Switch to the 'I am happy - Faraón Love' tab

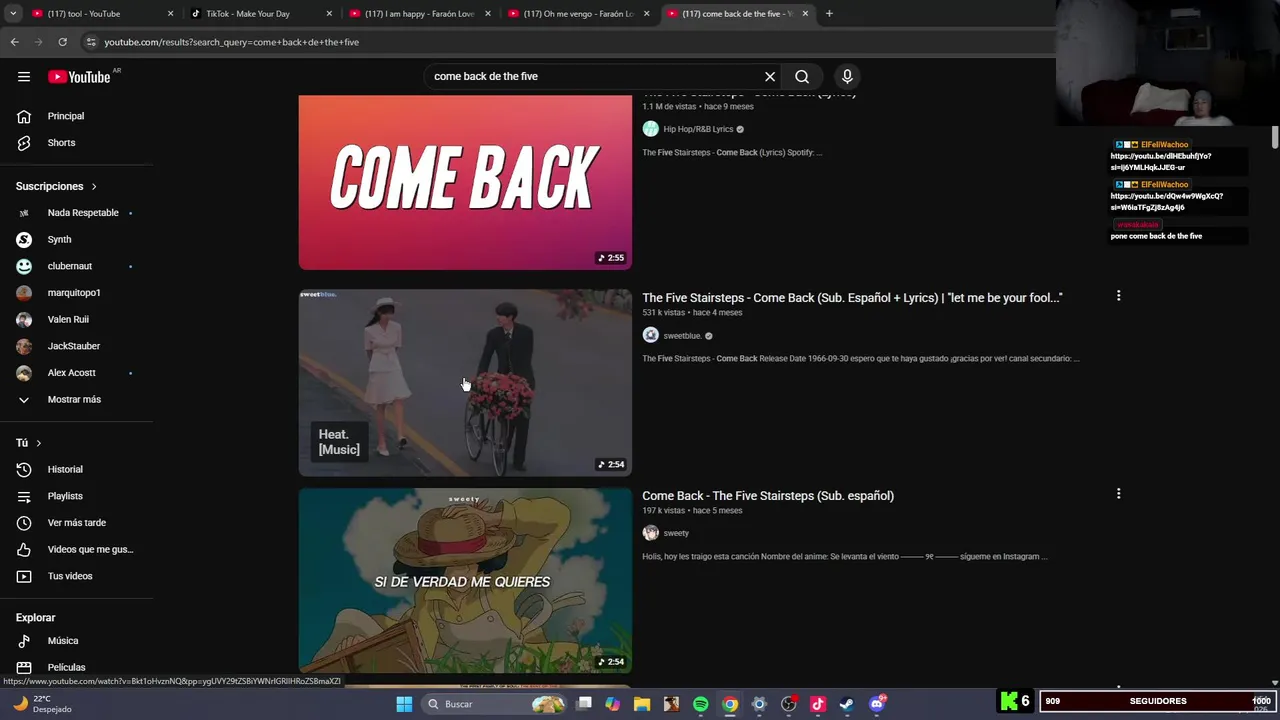pyautogui.click(x=418, y=14)
